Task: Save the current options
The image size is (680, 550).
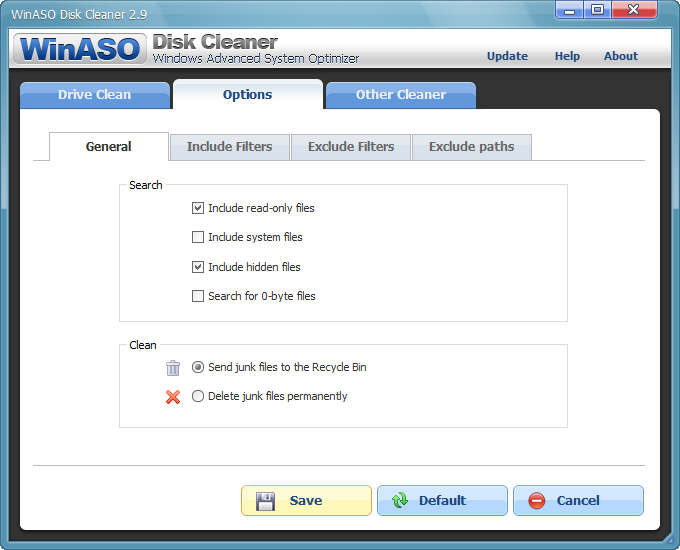Action: [306, 501]
